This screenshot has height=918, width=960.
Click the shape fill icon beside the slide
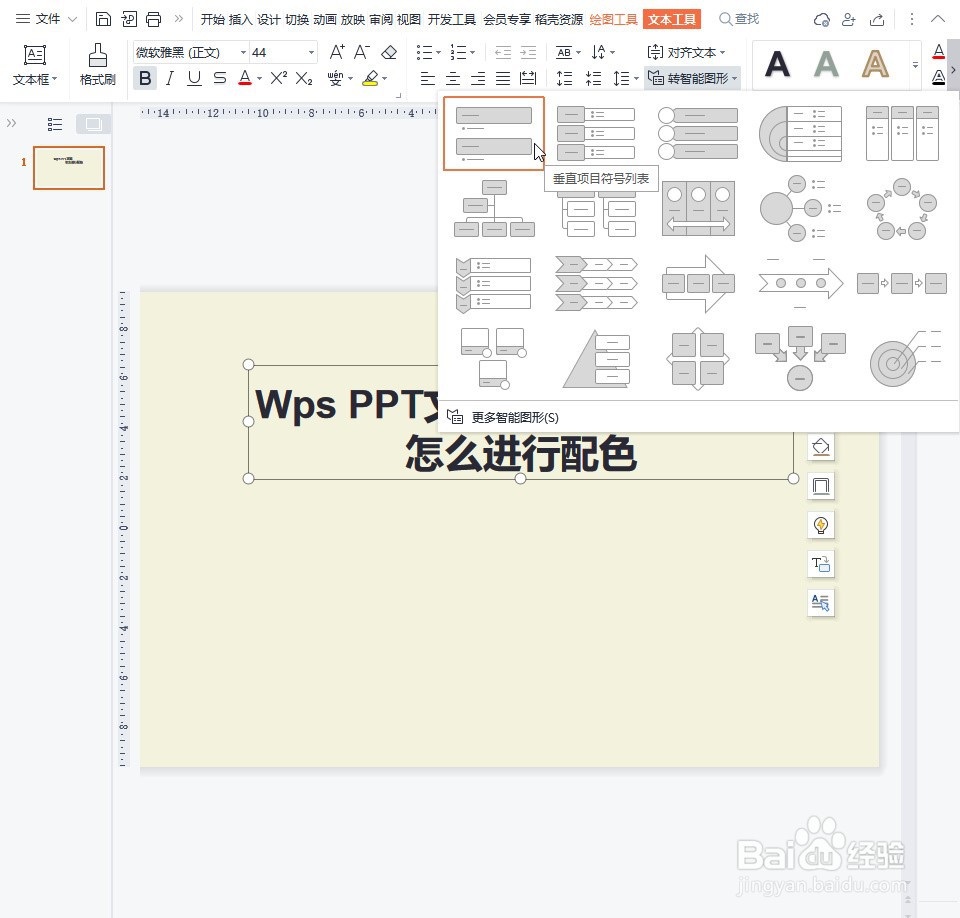pos(820,447)
